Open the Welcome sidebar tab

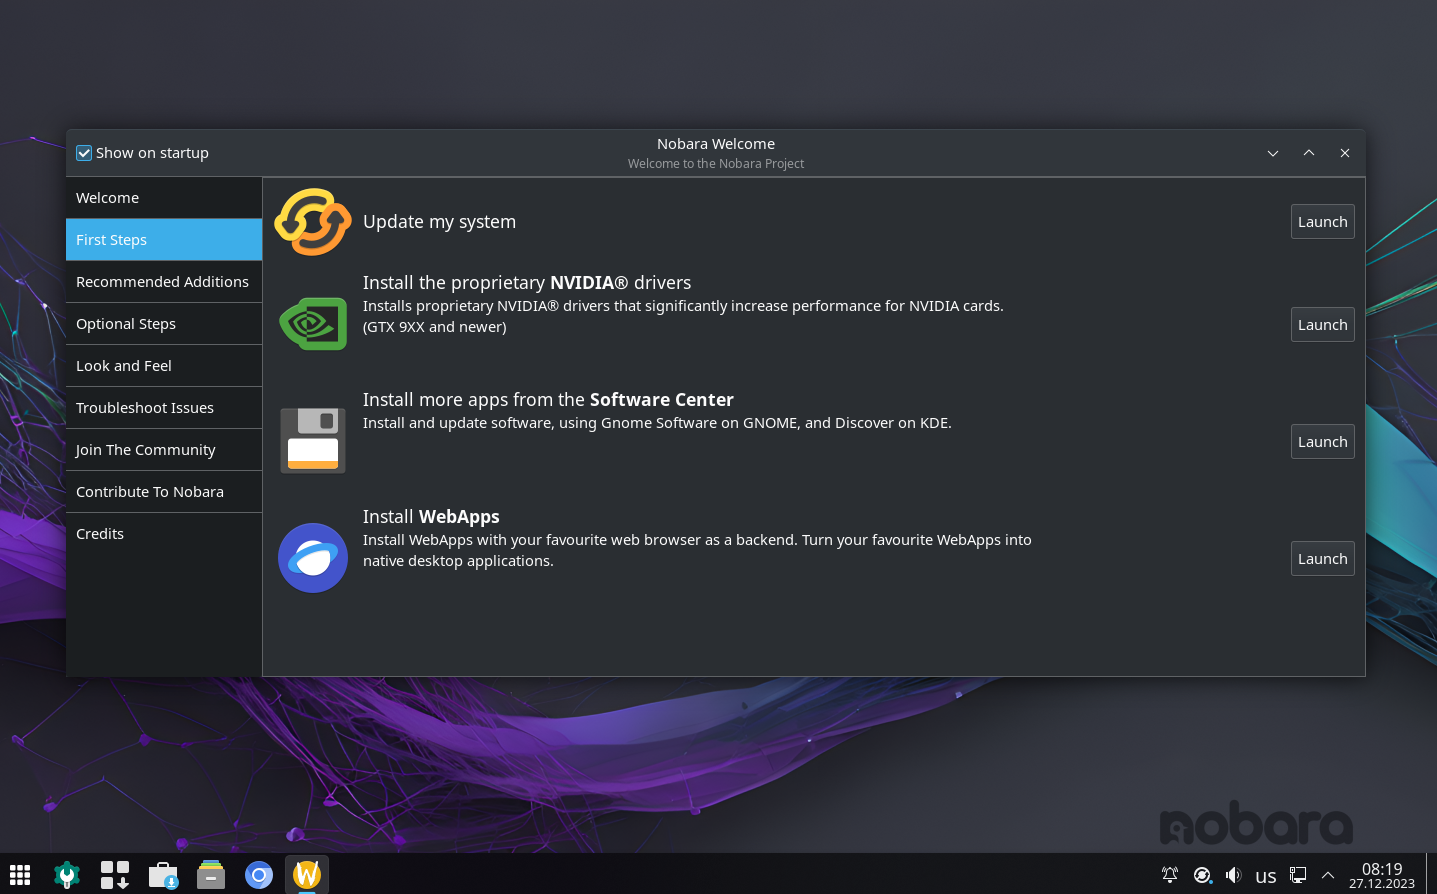(164, 198)
